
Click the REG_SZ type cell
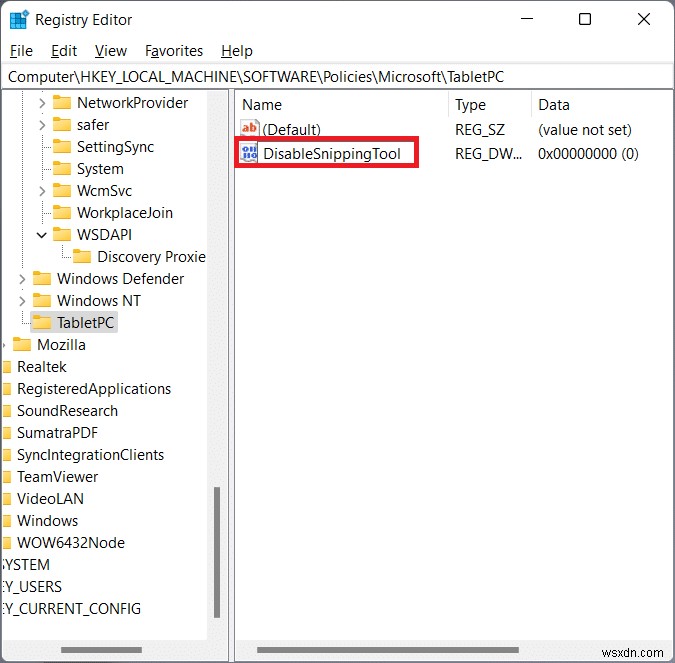480,130
